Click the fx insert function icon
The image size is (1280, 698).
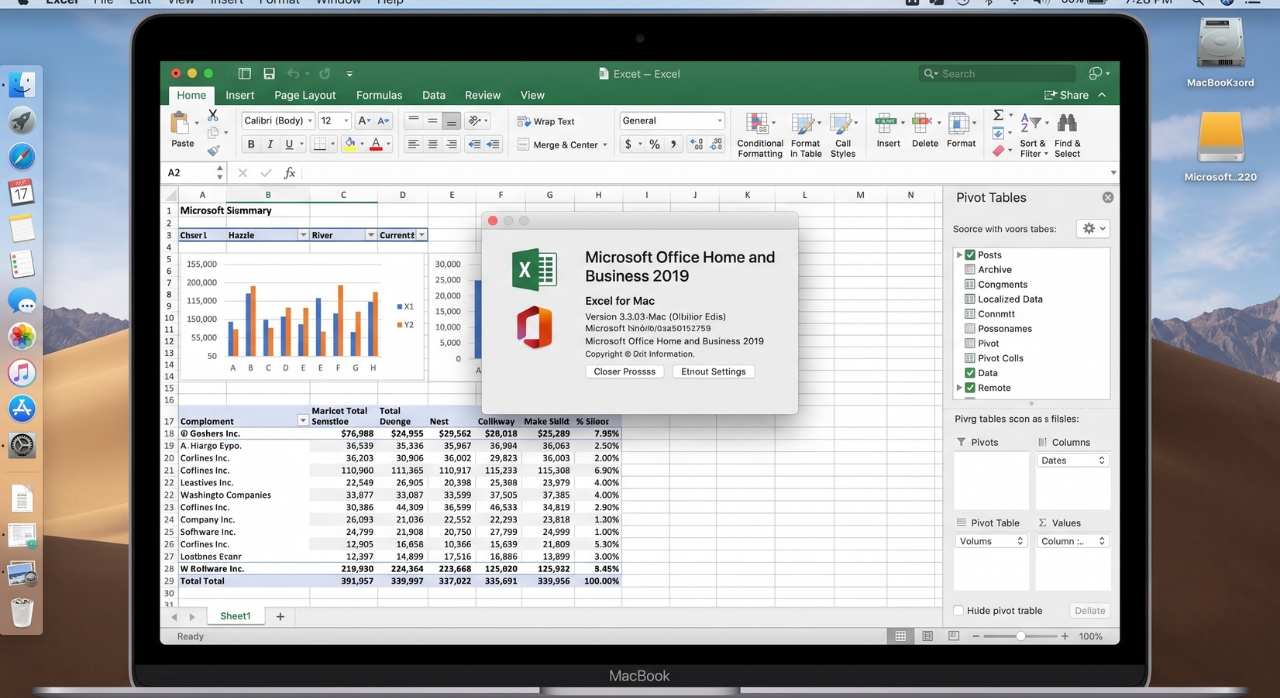(289, 173)
